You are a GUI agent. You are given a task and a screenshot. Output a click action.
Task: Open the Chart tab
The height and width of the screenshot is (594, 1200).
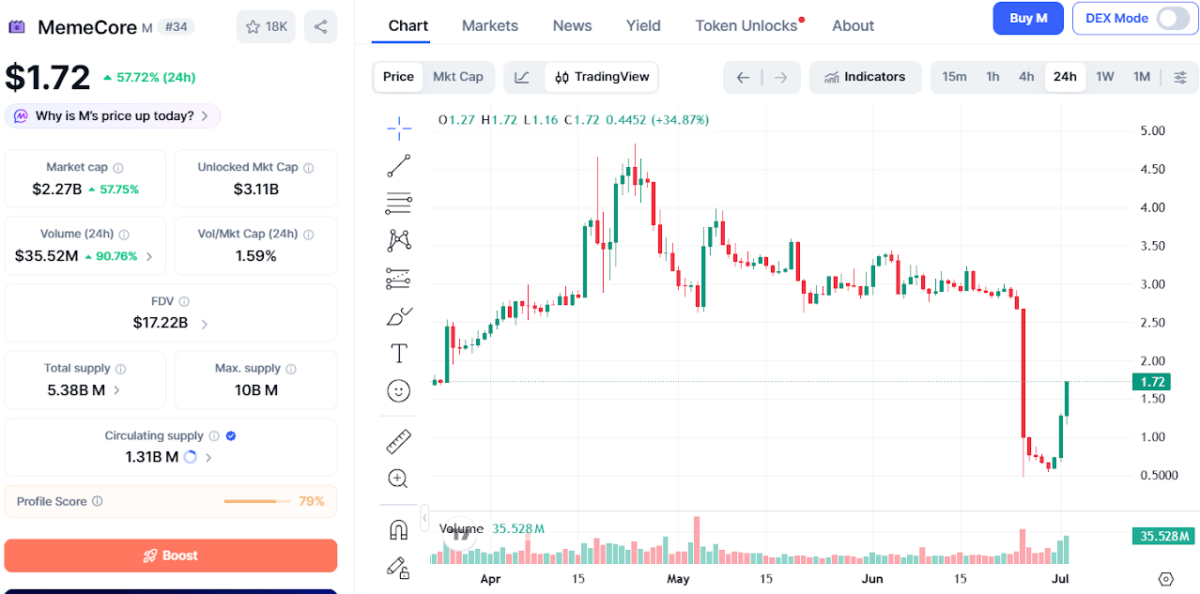pos(408,26)
